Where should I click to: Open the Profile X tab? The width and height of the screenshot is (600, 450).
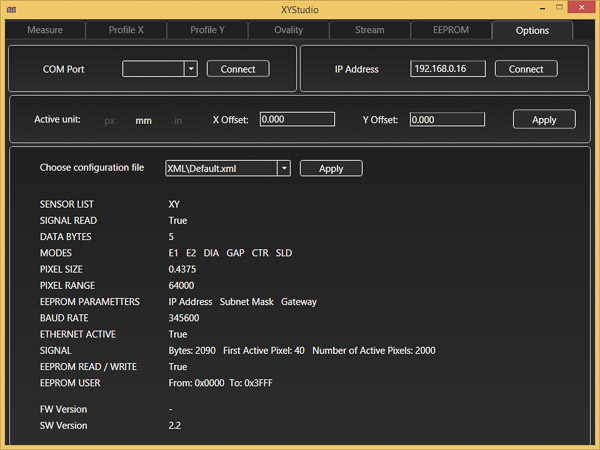(127, 30)
